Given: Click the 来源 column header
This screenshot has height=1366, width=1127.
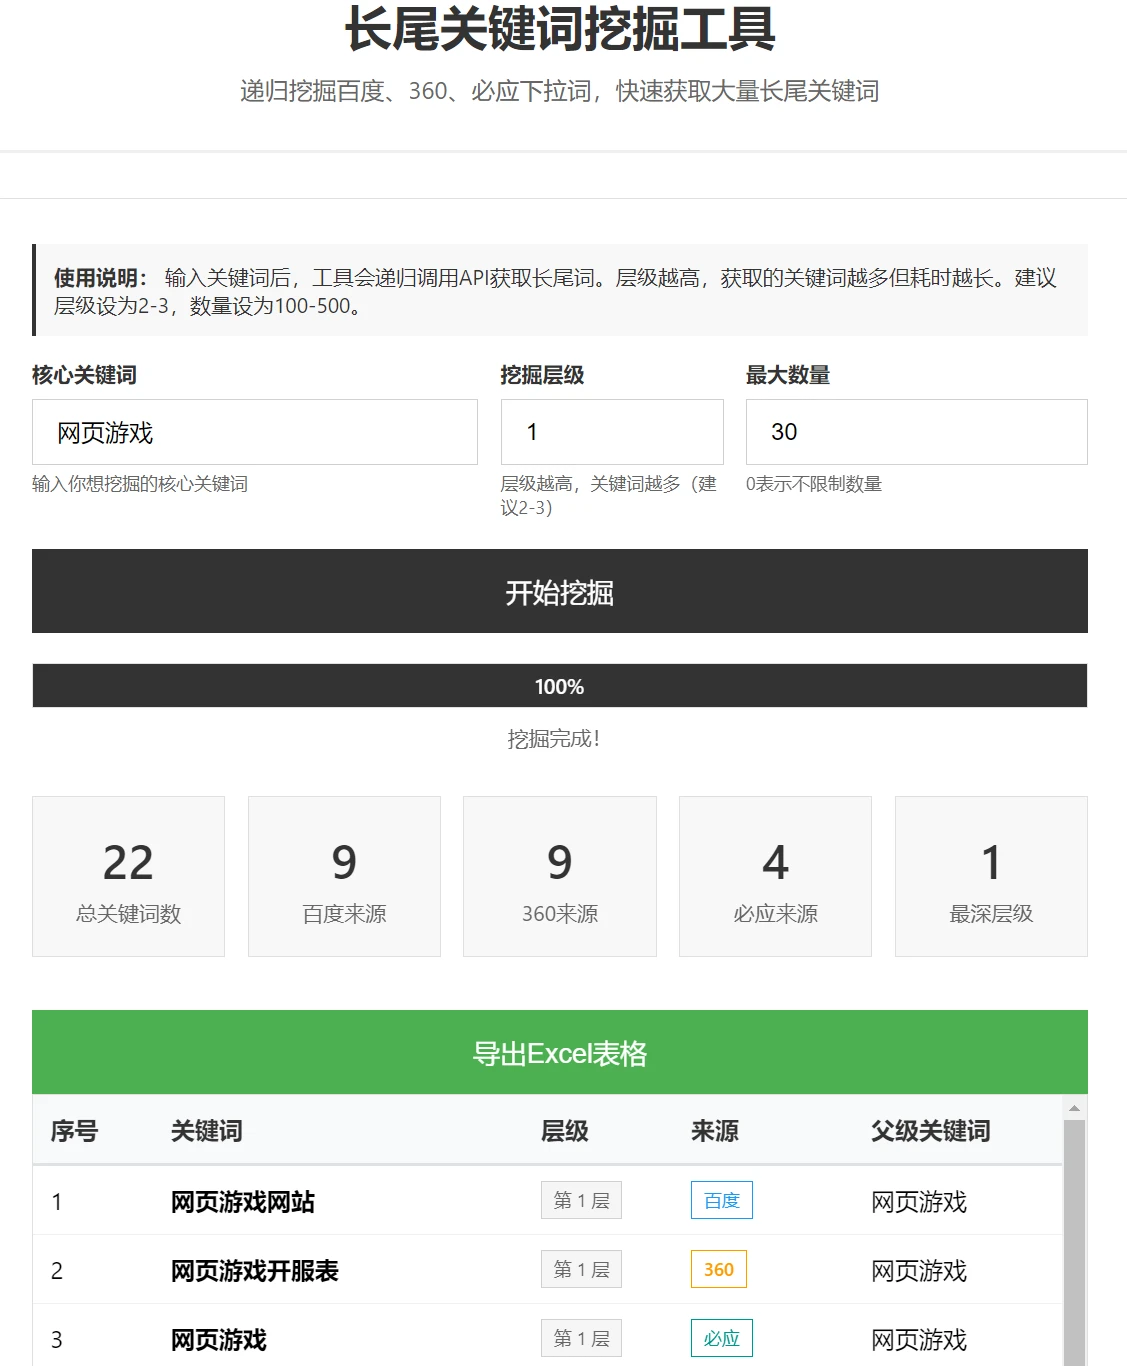Looking at the screenshot, I should 714,1131.
